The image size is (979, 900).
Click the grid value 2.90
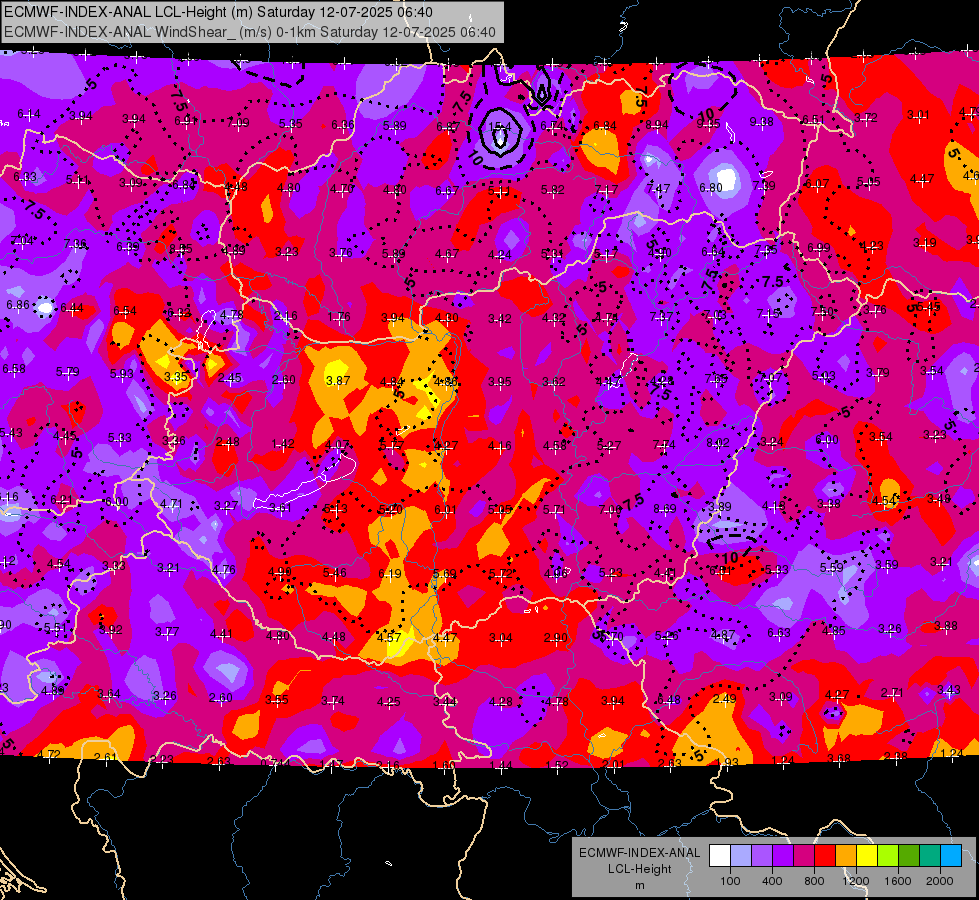[x=556, y=638]
